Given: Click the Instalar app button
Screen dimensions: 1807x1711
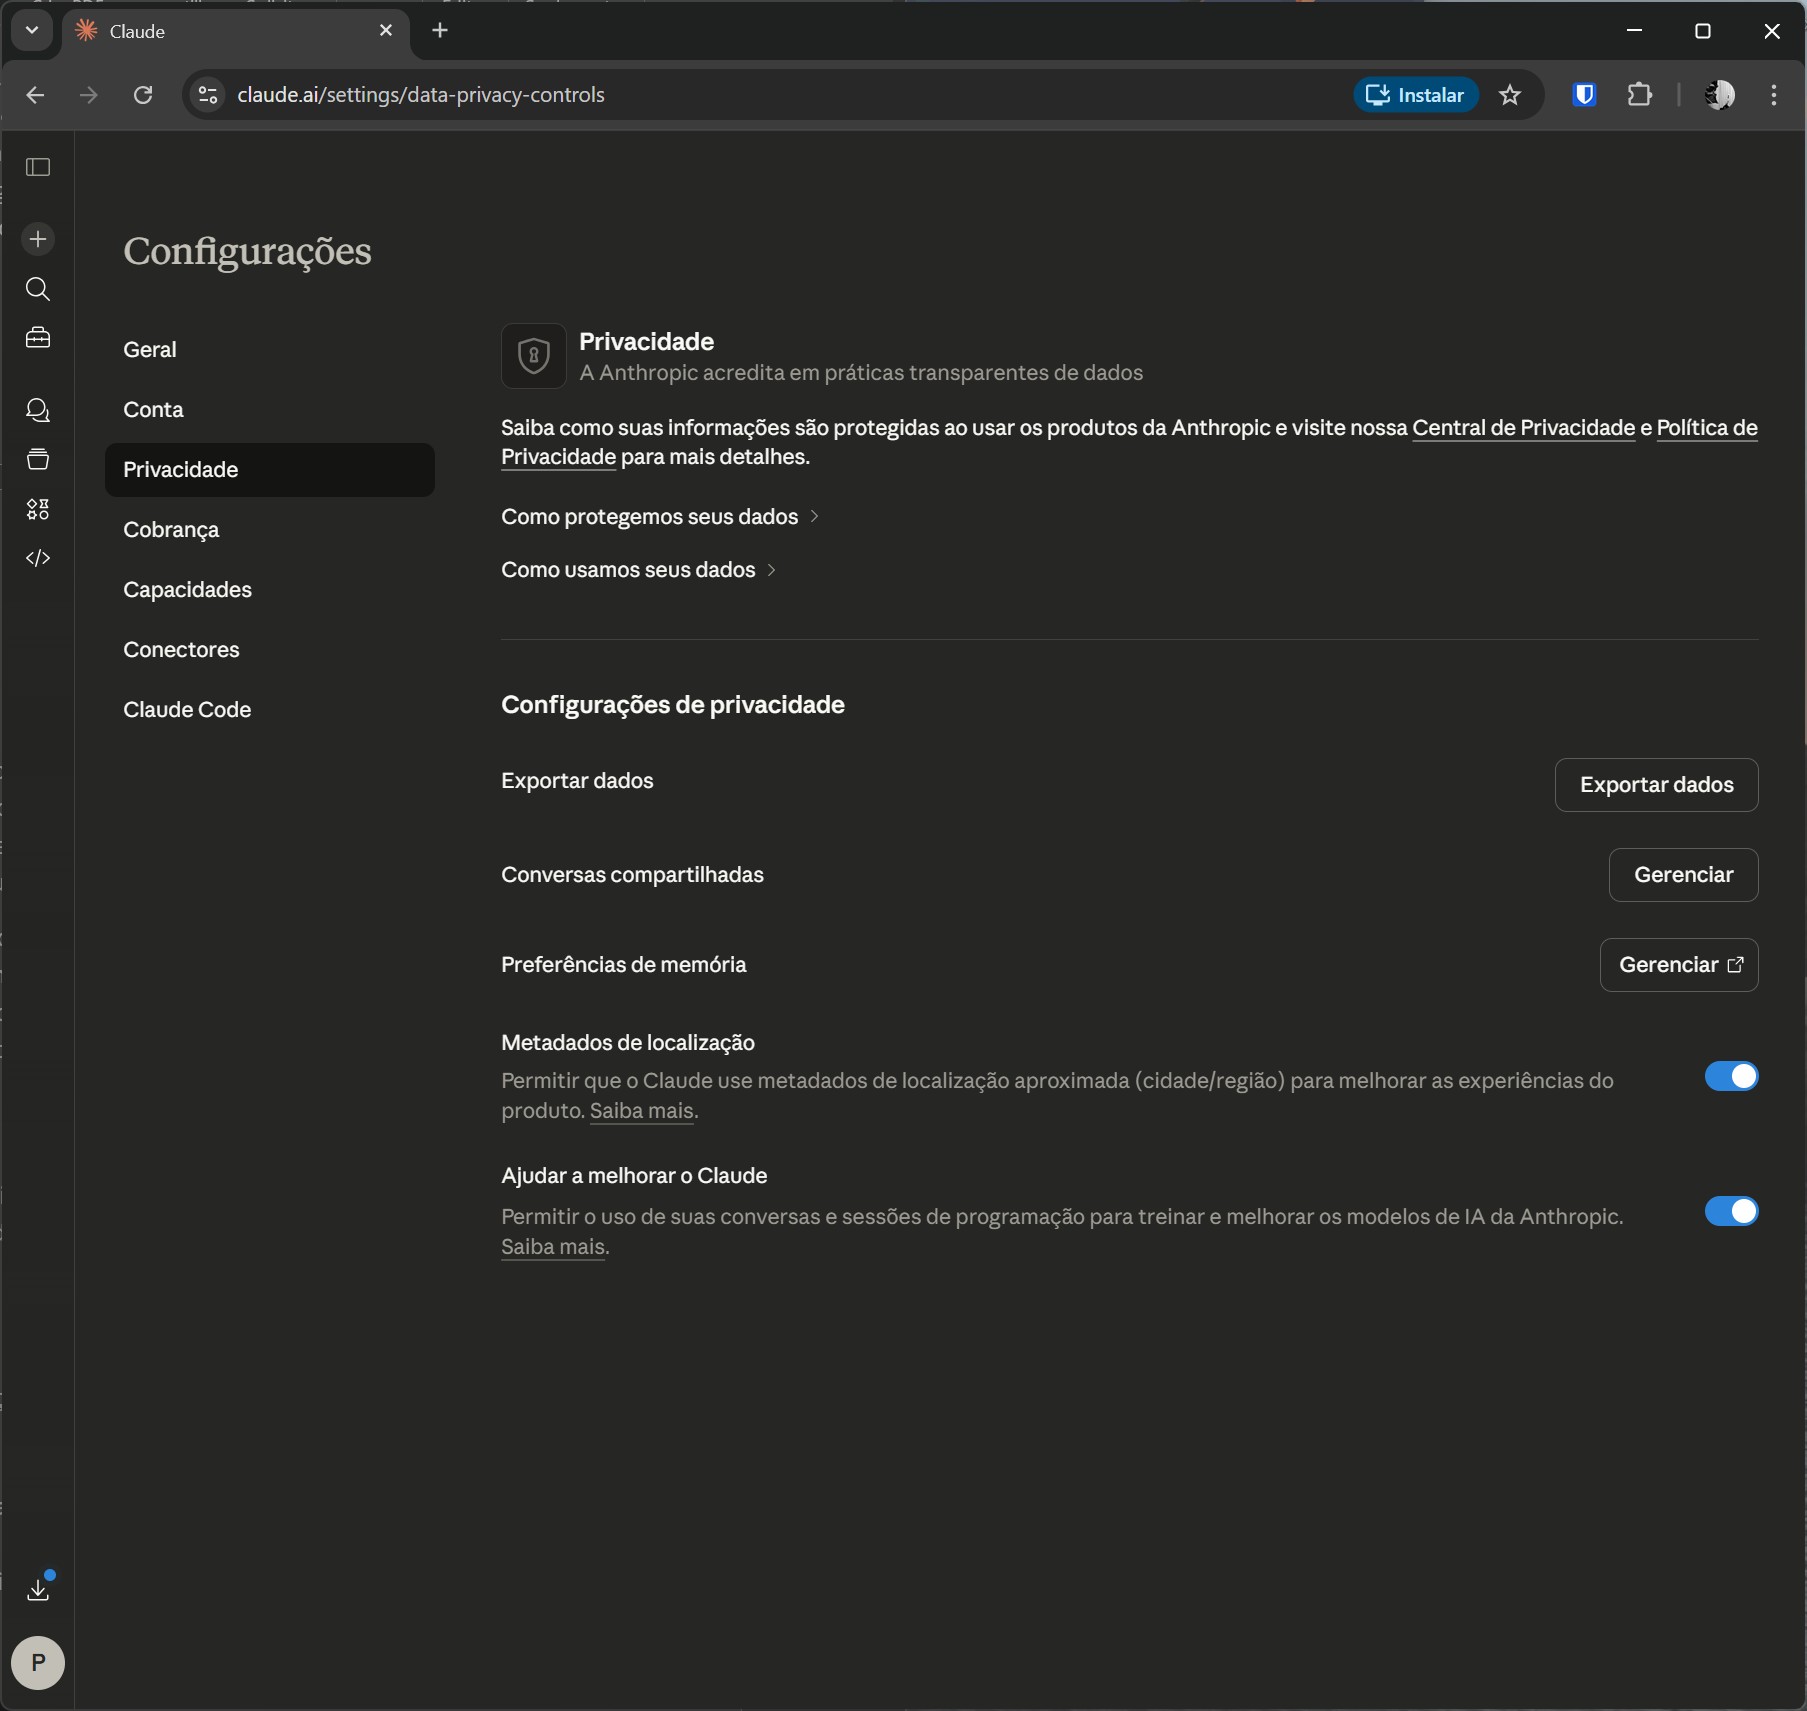Looking at the screenshot, I should point(1416,95).
